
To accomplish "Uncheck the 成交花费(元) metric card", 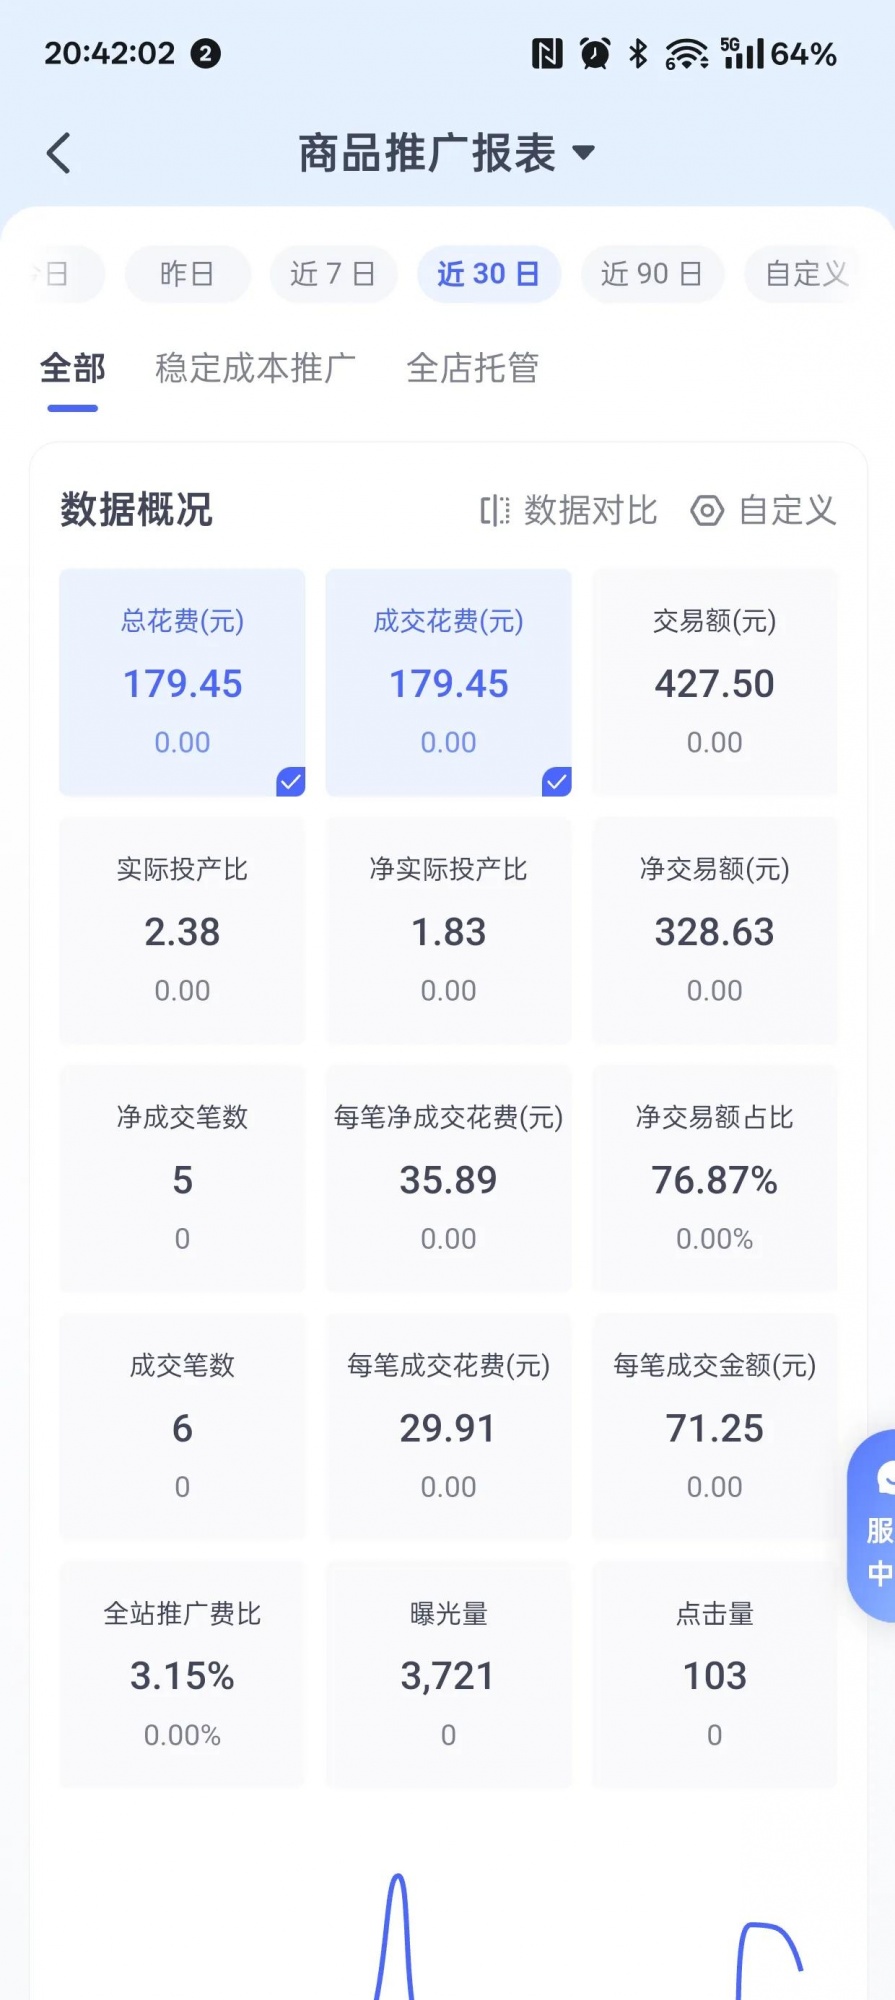I will pos(448,682).
